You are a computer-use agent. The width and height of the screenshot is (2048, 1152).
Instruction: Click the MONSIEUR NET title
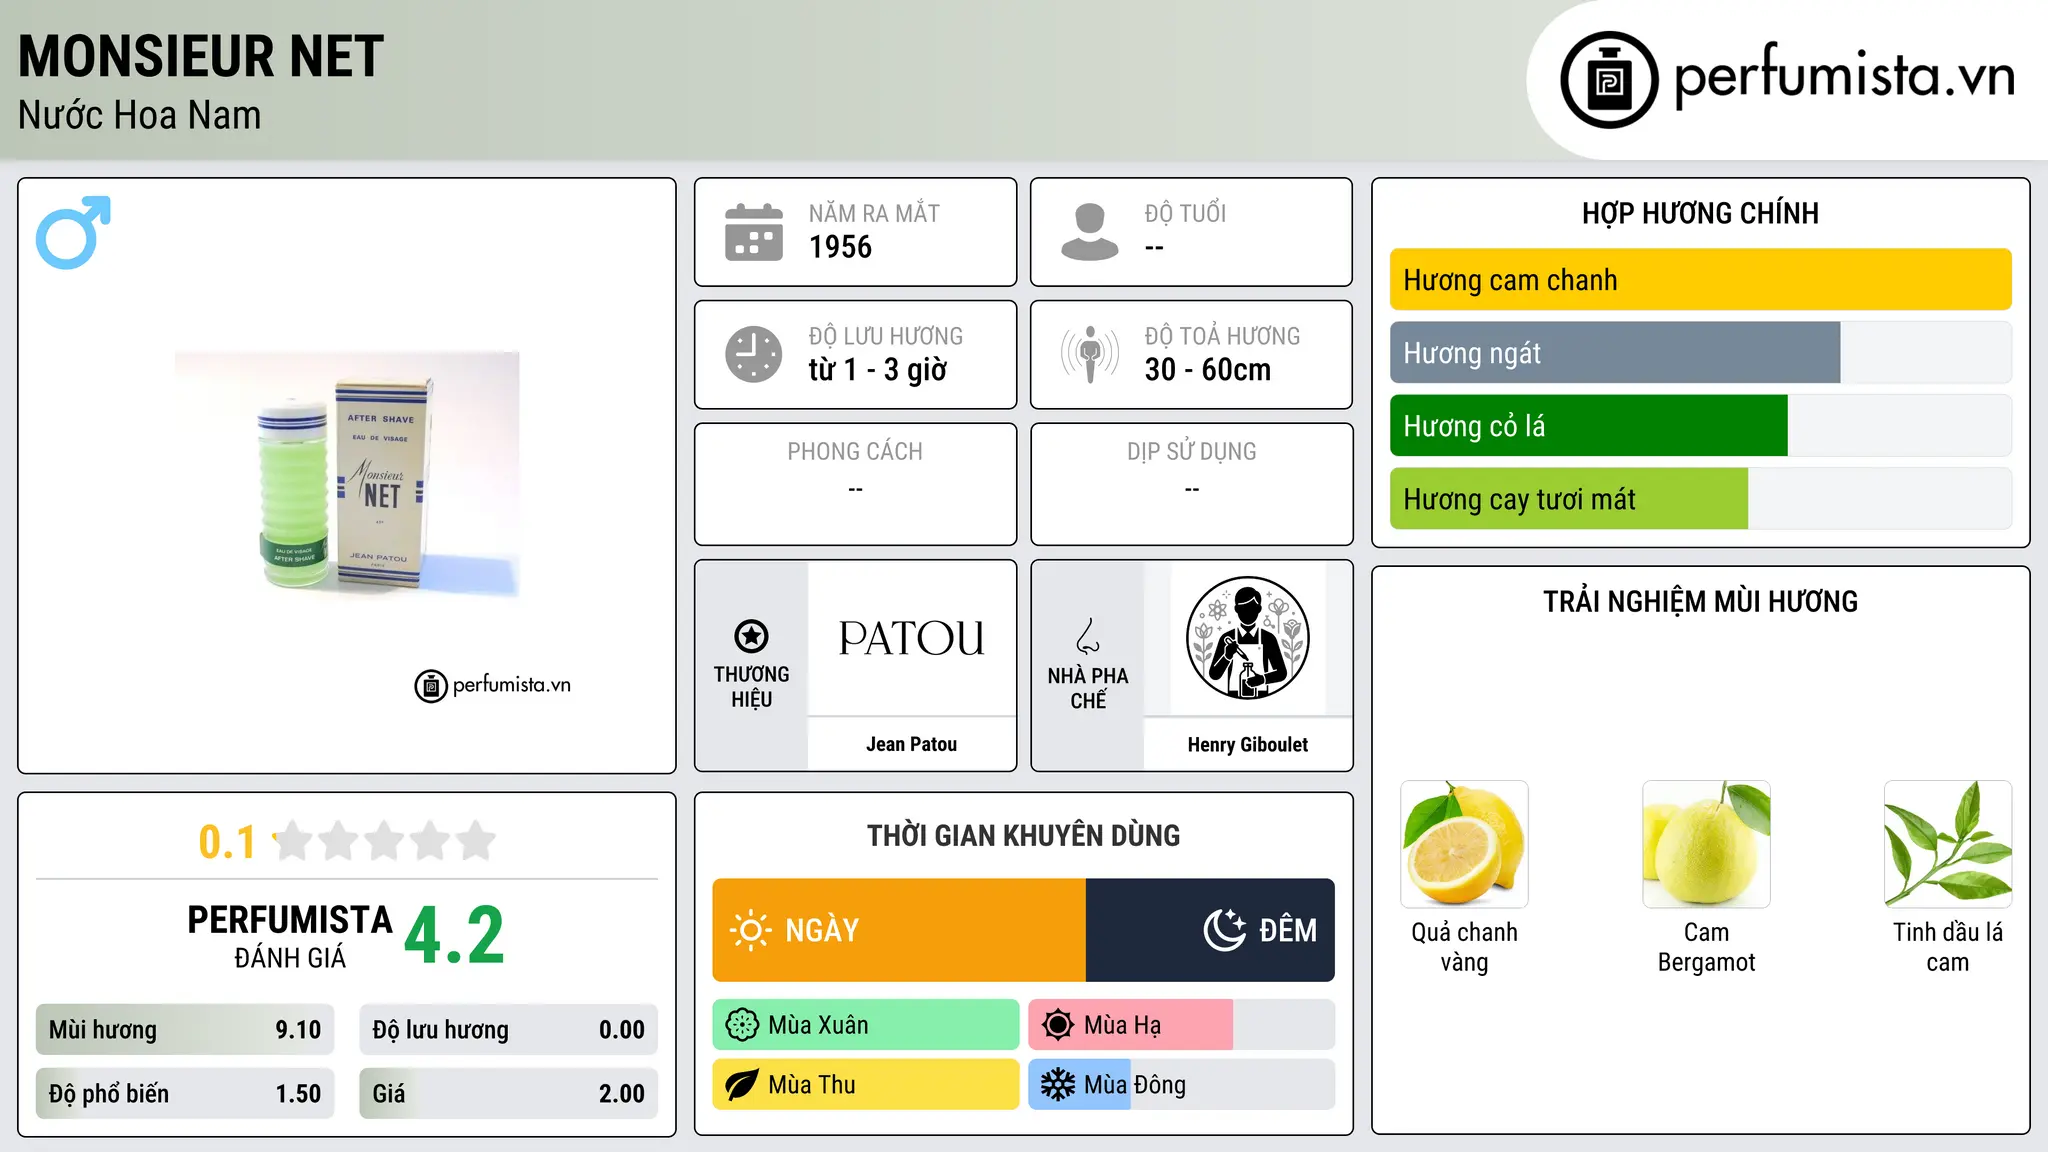[201, 56]
